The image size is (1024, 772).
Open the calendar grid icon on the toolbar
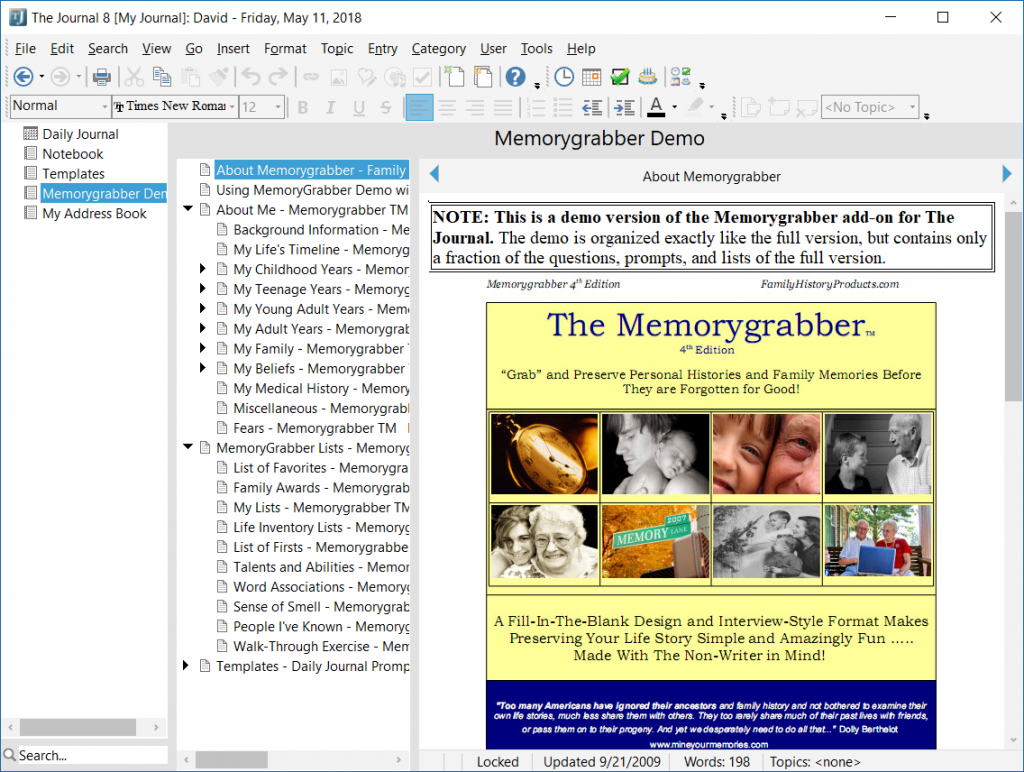(590, 77)
